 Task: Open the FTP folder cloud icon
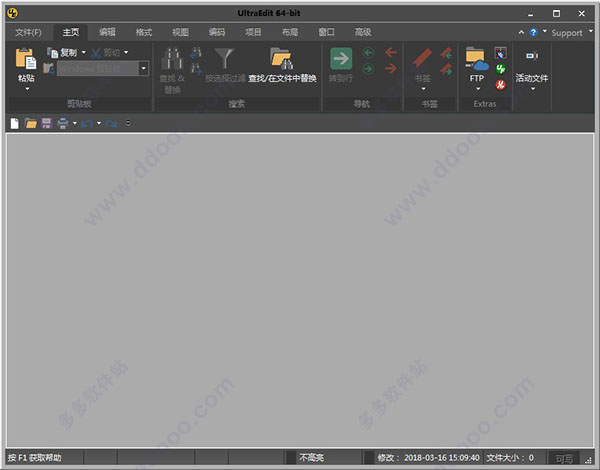477,59
